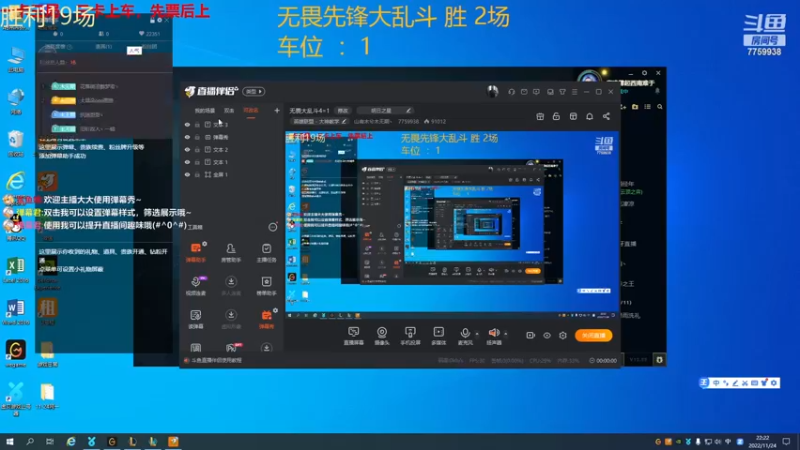Click the share icon above preview

pyautogui.click(x=606, y=116)
